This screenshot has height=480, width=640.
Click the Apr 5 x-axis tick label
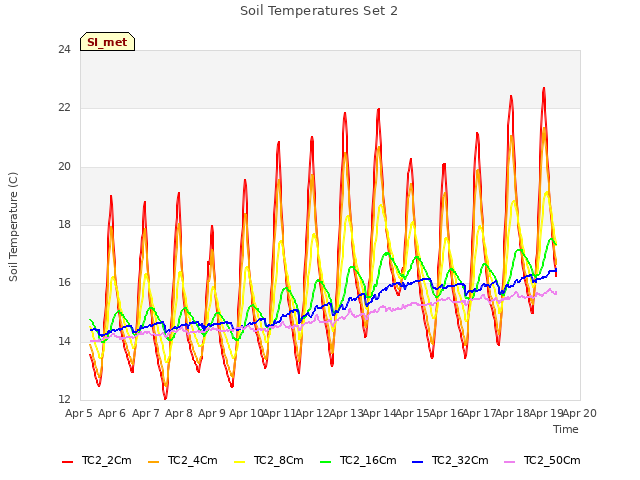click(x=79, y=413)
